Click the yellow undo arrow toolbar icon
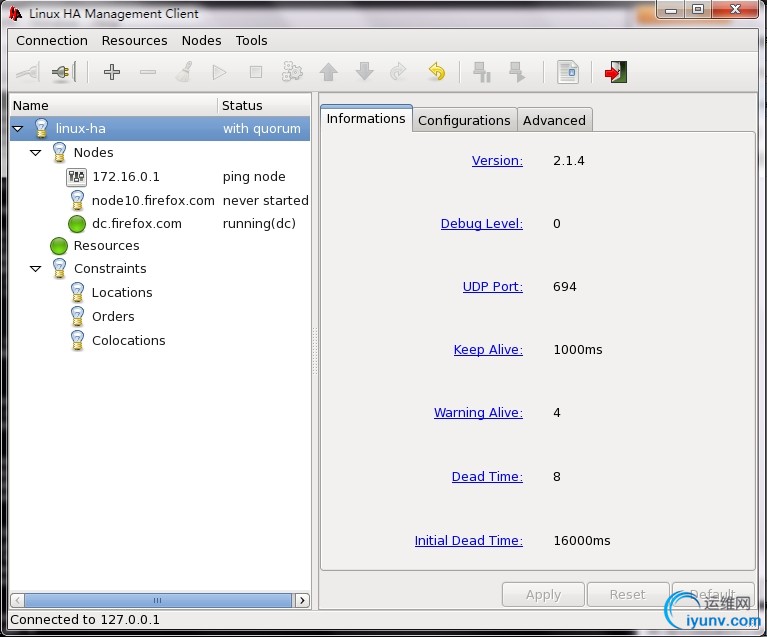Screen dimensions: 767x637 click(x=437, y=72)
